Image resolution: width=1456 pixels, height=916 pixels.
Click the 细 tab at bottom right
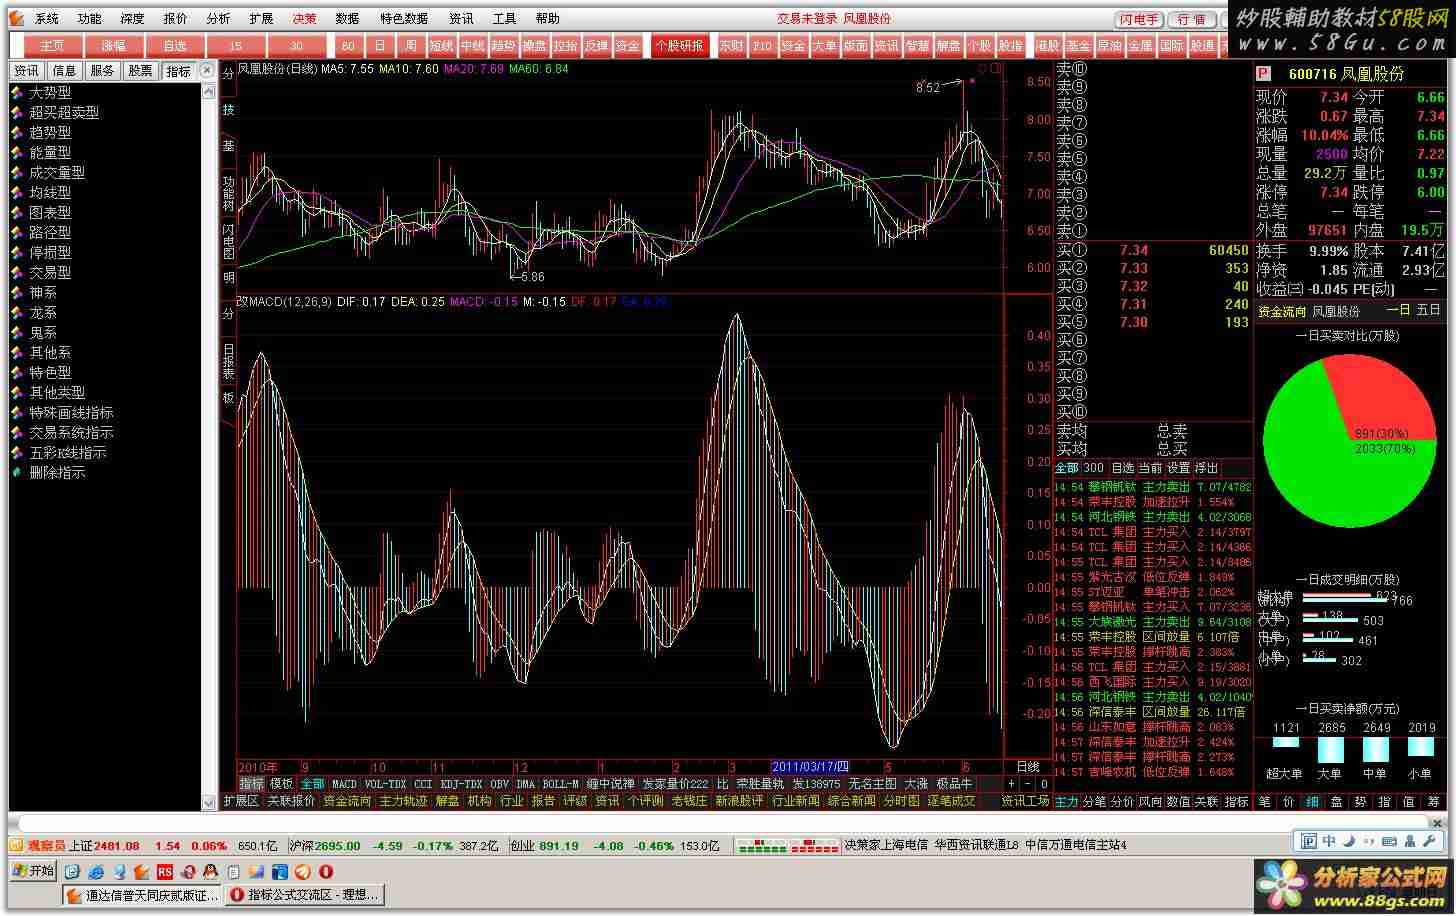click(1312, 801)
